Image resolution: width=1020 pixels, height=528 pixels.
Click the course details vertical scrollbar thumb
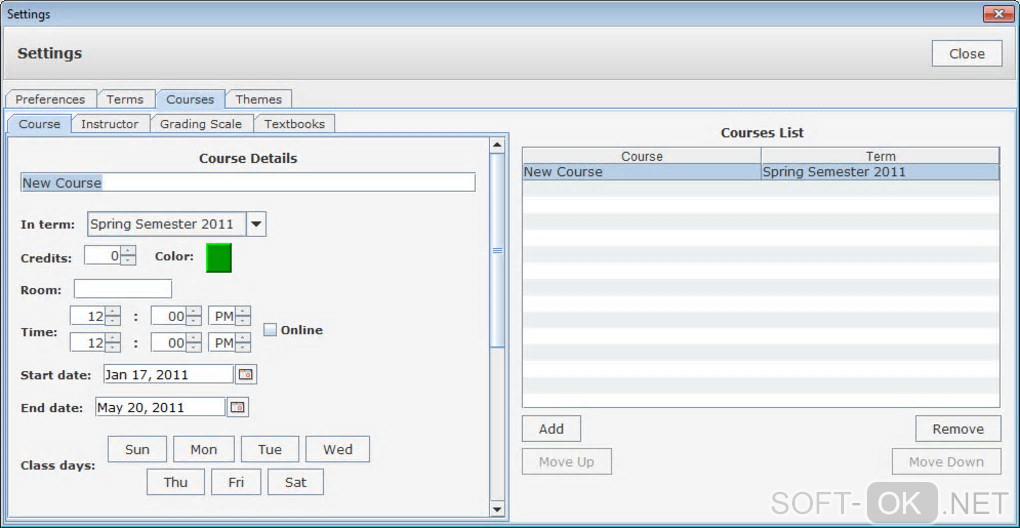498,251
